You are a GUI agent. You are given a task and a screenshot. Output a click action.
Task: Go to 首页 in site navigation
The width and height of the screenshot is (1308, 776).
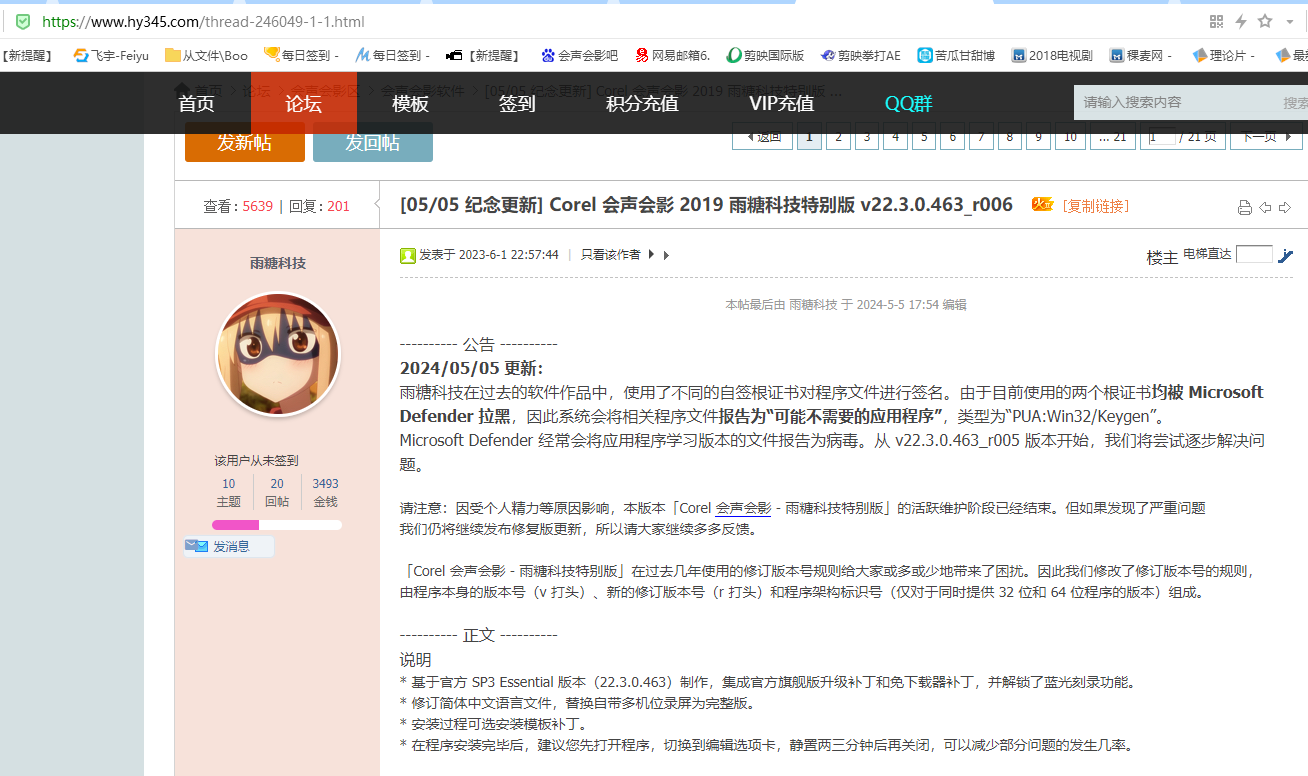click(196, 103)
